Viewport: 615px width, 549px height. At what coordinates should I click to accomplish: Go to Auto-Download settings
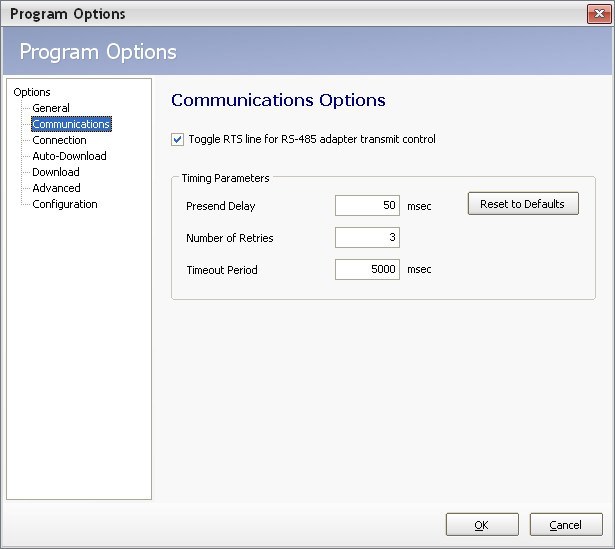pos(69,156)
